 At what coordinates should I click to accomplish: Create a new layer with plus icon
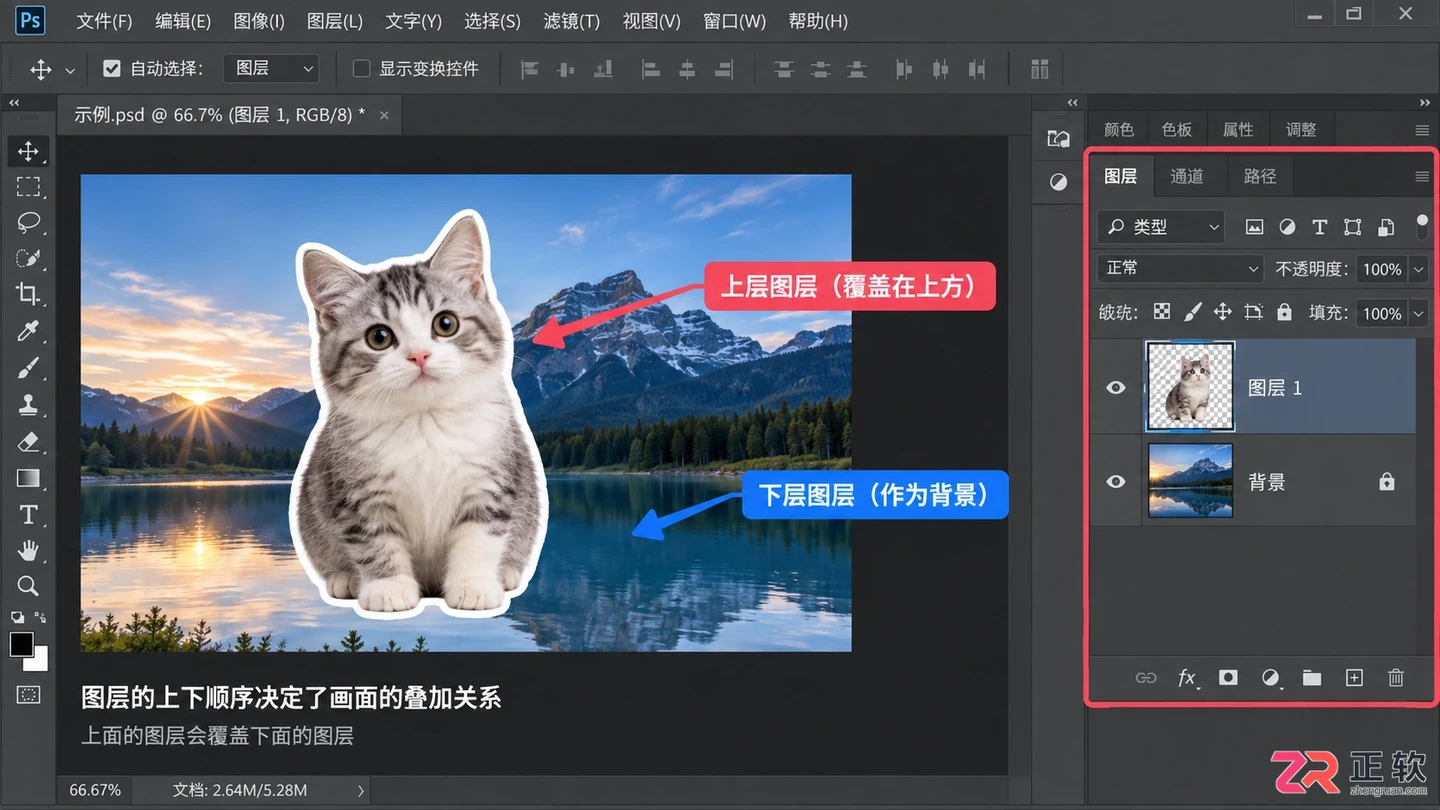tap(1354, 678)
